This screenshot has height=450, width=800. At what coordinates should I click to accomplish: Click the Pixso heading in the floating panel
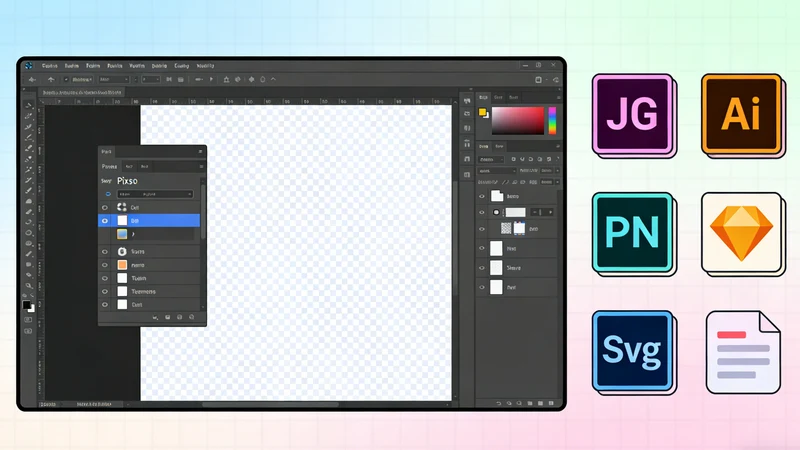pyautogui.click(x=127, y=181)
